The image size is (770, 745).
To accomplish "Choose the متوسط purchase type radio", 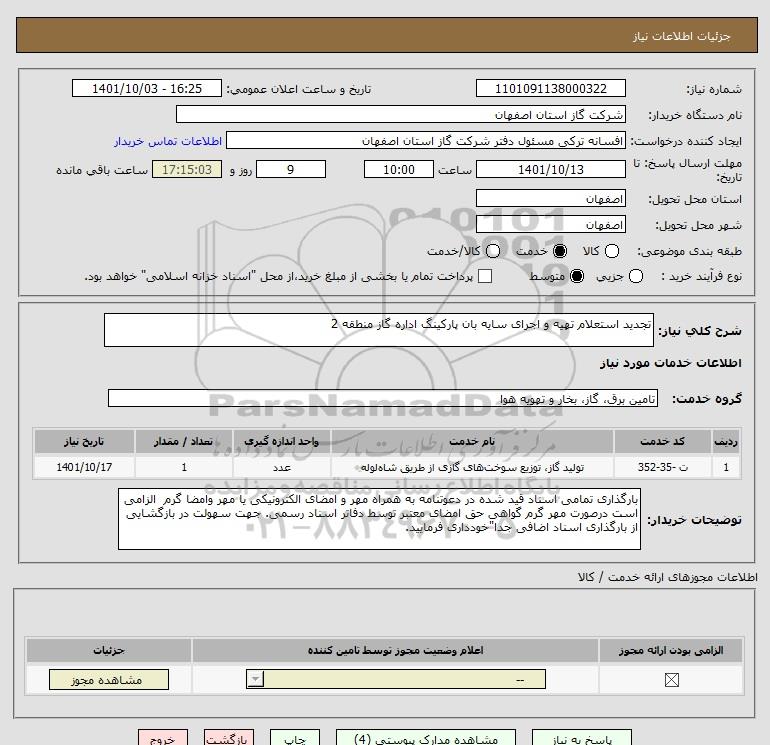I will coord(577,276).
